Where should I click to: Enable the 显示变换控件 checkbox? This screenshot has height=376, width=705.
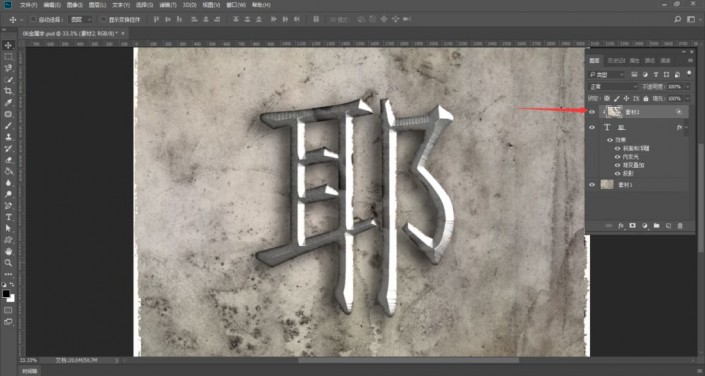click(103, 19)
